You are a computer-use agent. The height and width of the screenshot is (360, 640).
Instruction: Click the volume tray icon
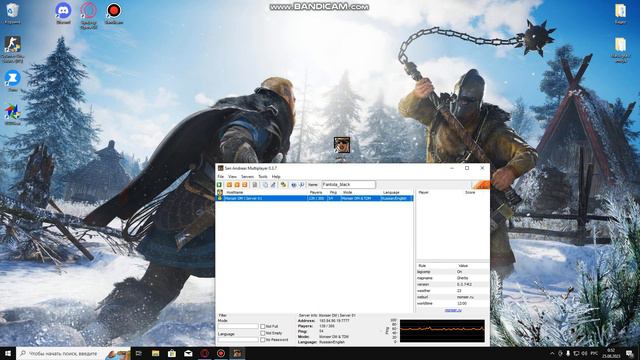click(584, 353)
